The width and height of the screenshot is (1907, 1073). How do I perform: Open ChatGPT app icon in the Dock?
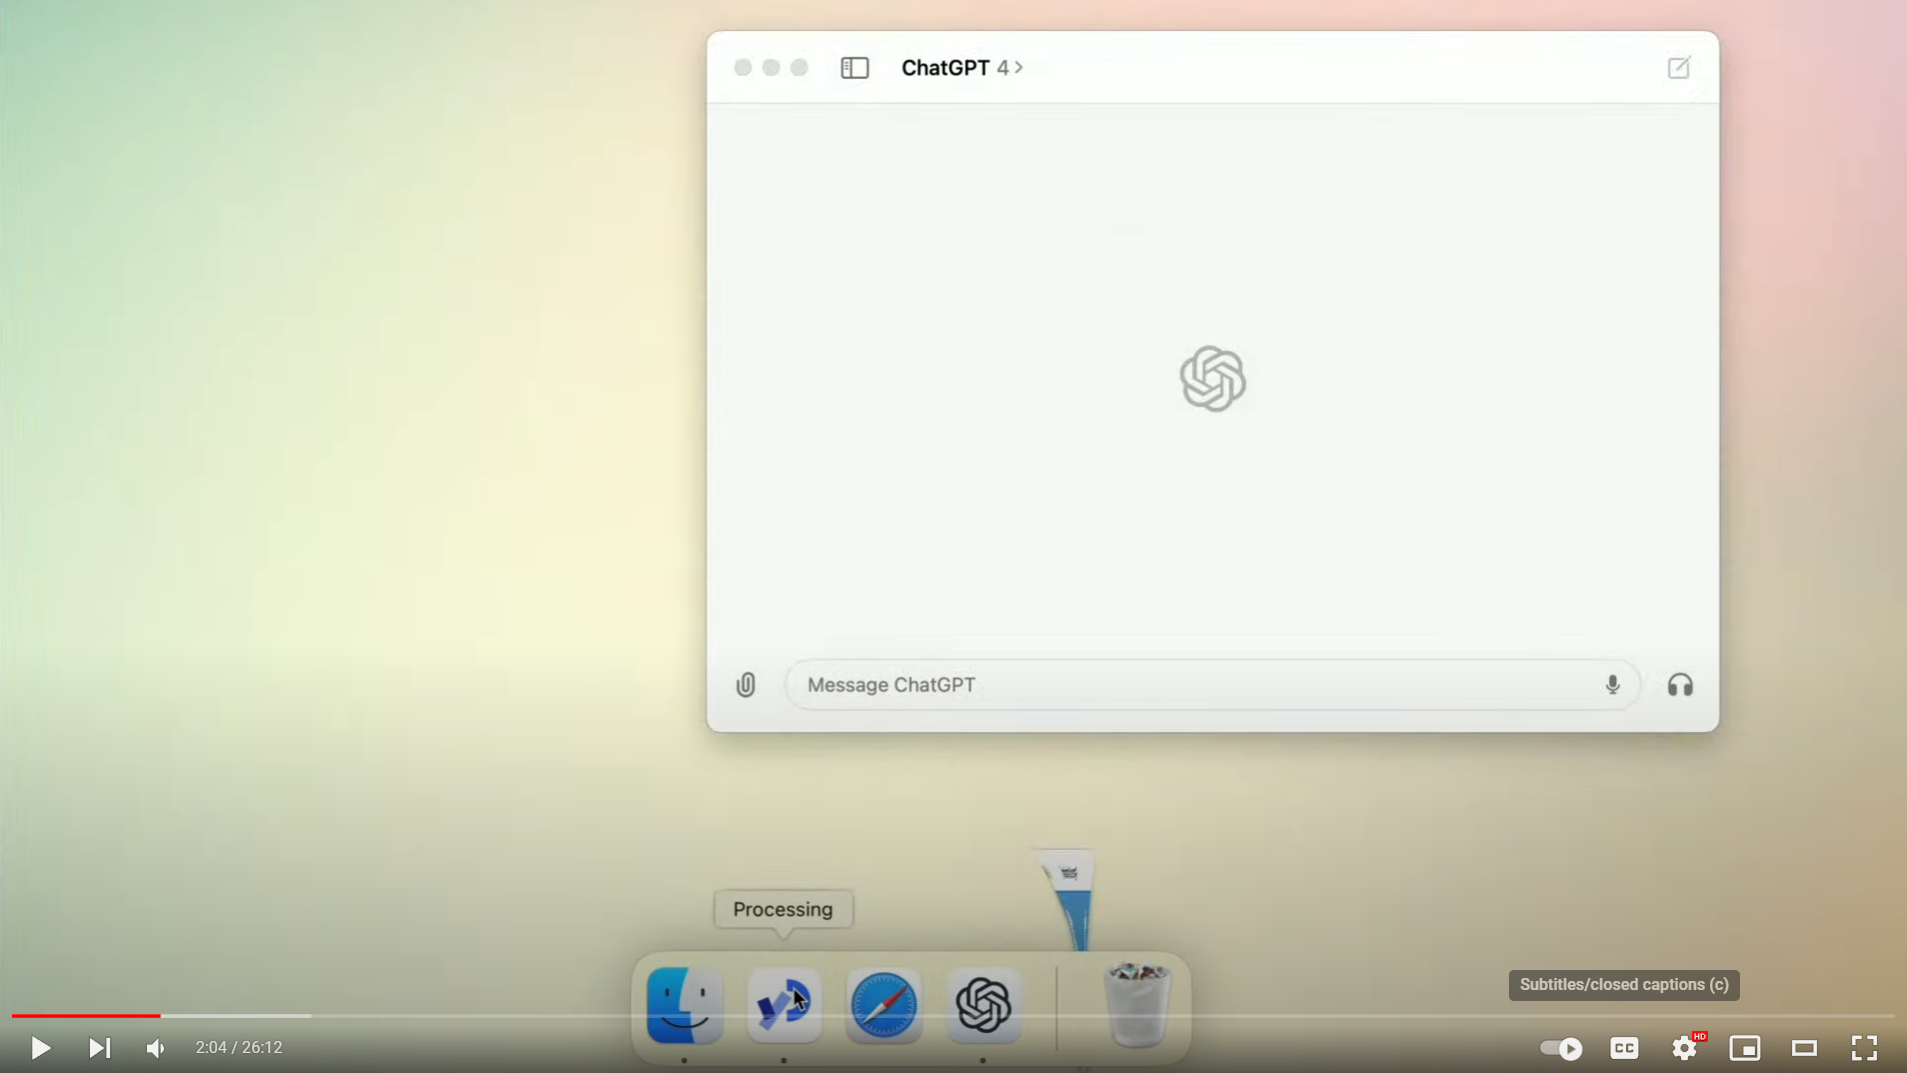pos(984,1005)
